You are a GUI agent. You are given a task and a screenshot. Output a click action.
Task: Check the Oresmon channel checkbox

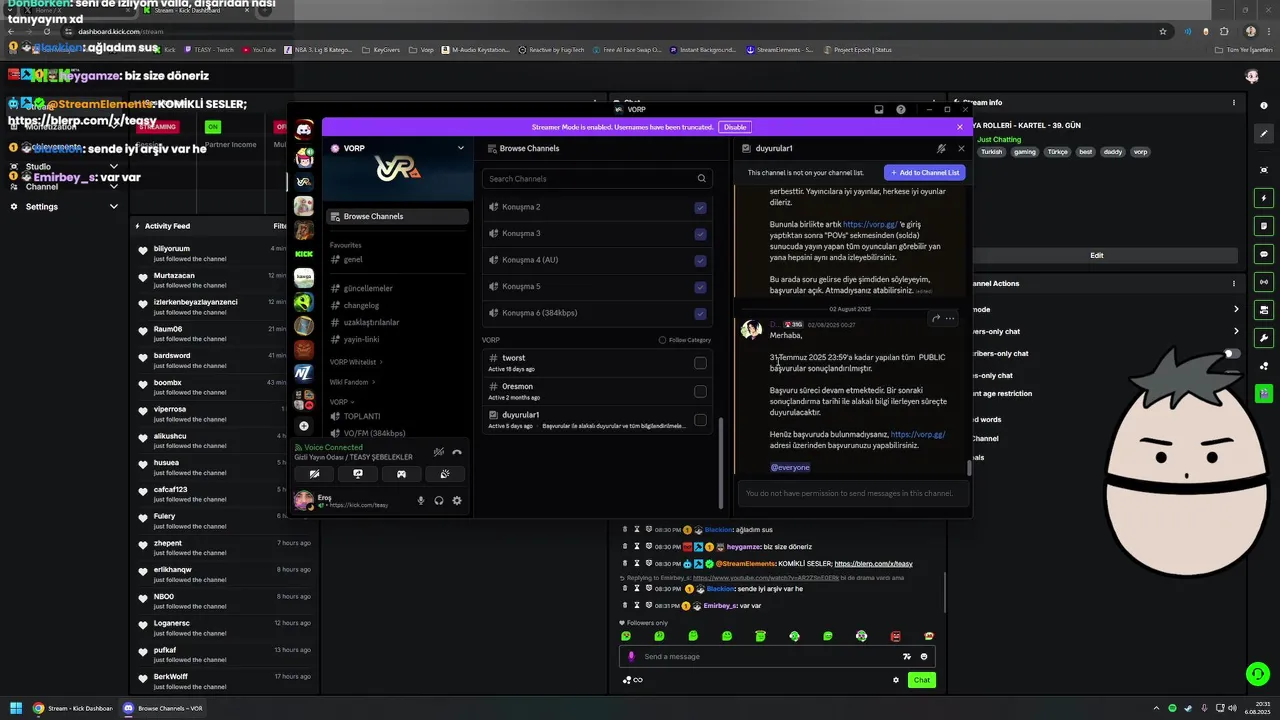pos(700,391)
